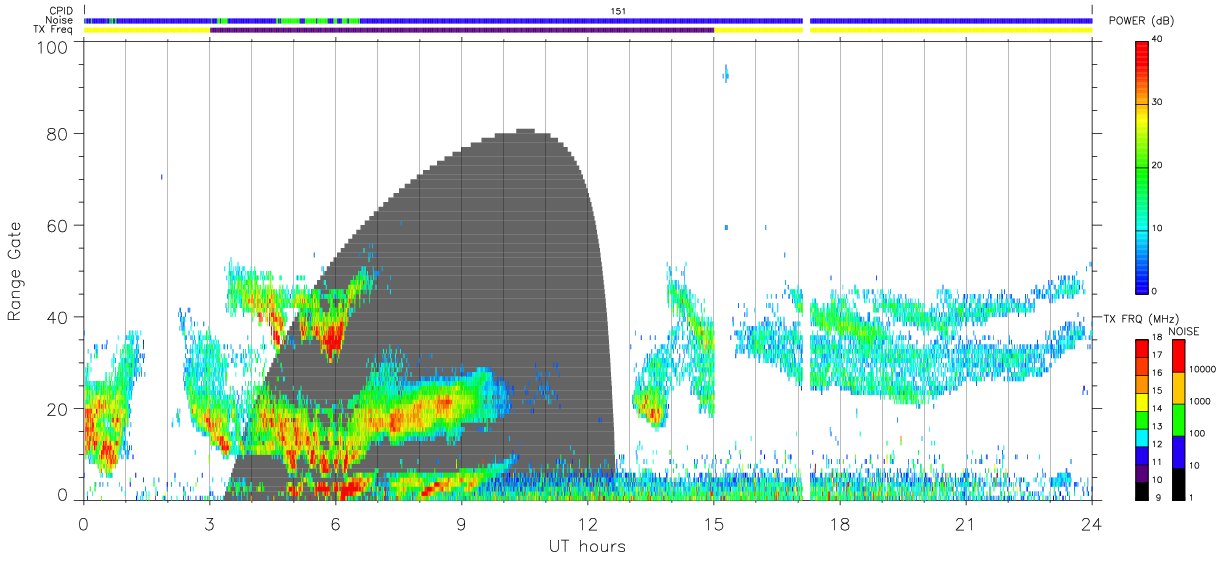Click the 60 tick on Range Gate axis
Screen dimensions: 1228x567
59,225
